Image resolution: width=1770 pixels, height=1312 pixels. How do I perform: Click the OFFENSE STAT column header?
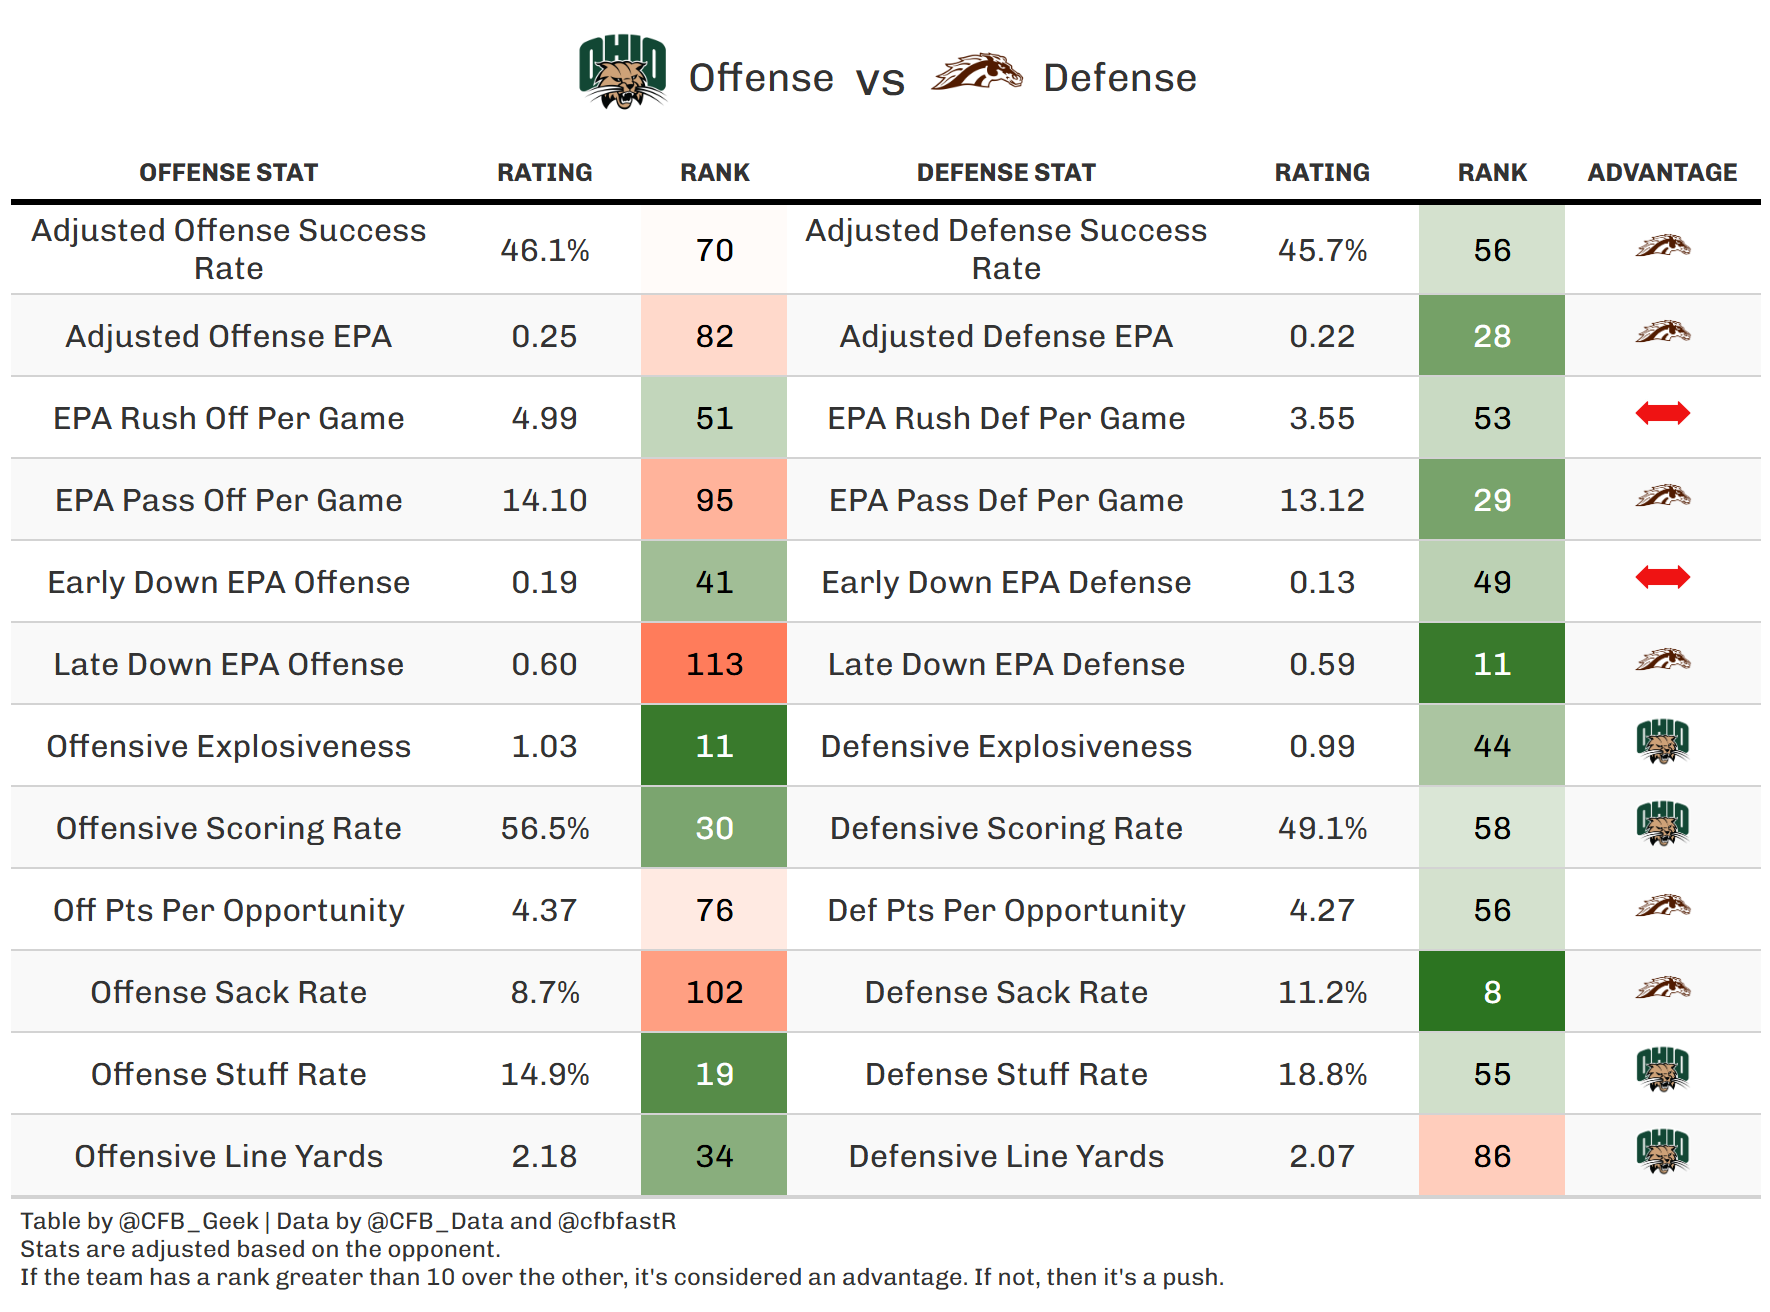coord(228,173)
